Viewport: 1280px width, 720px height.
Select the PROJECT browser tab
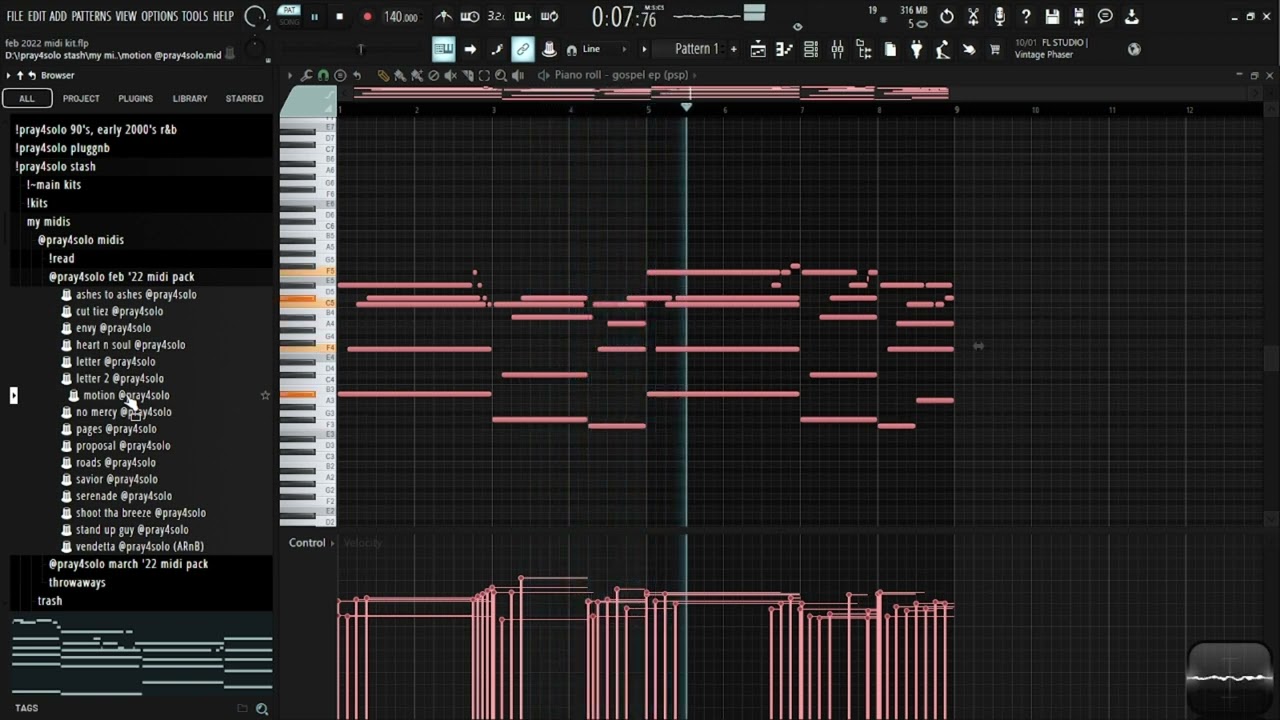[x=81, y=99]
